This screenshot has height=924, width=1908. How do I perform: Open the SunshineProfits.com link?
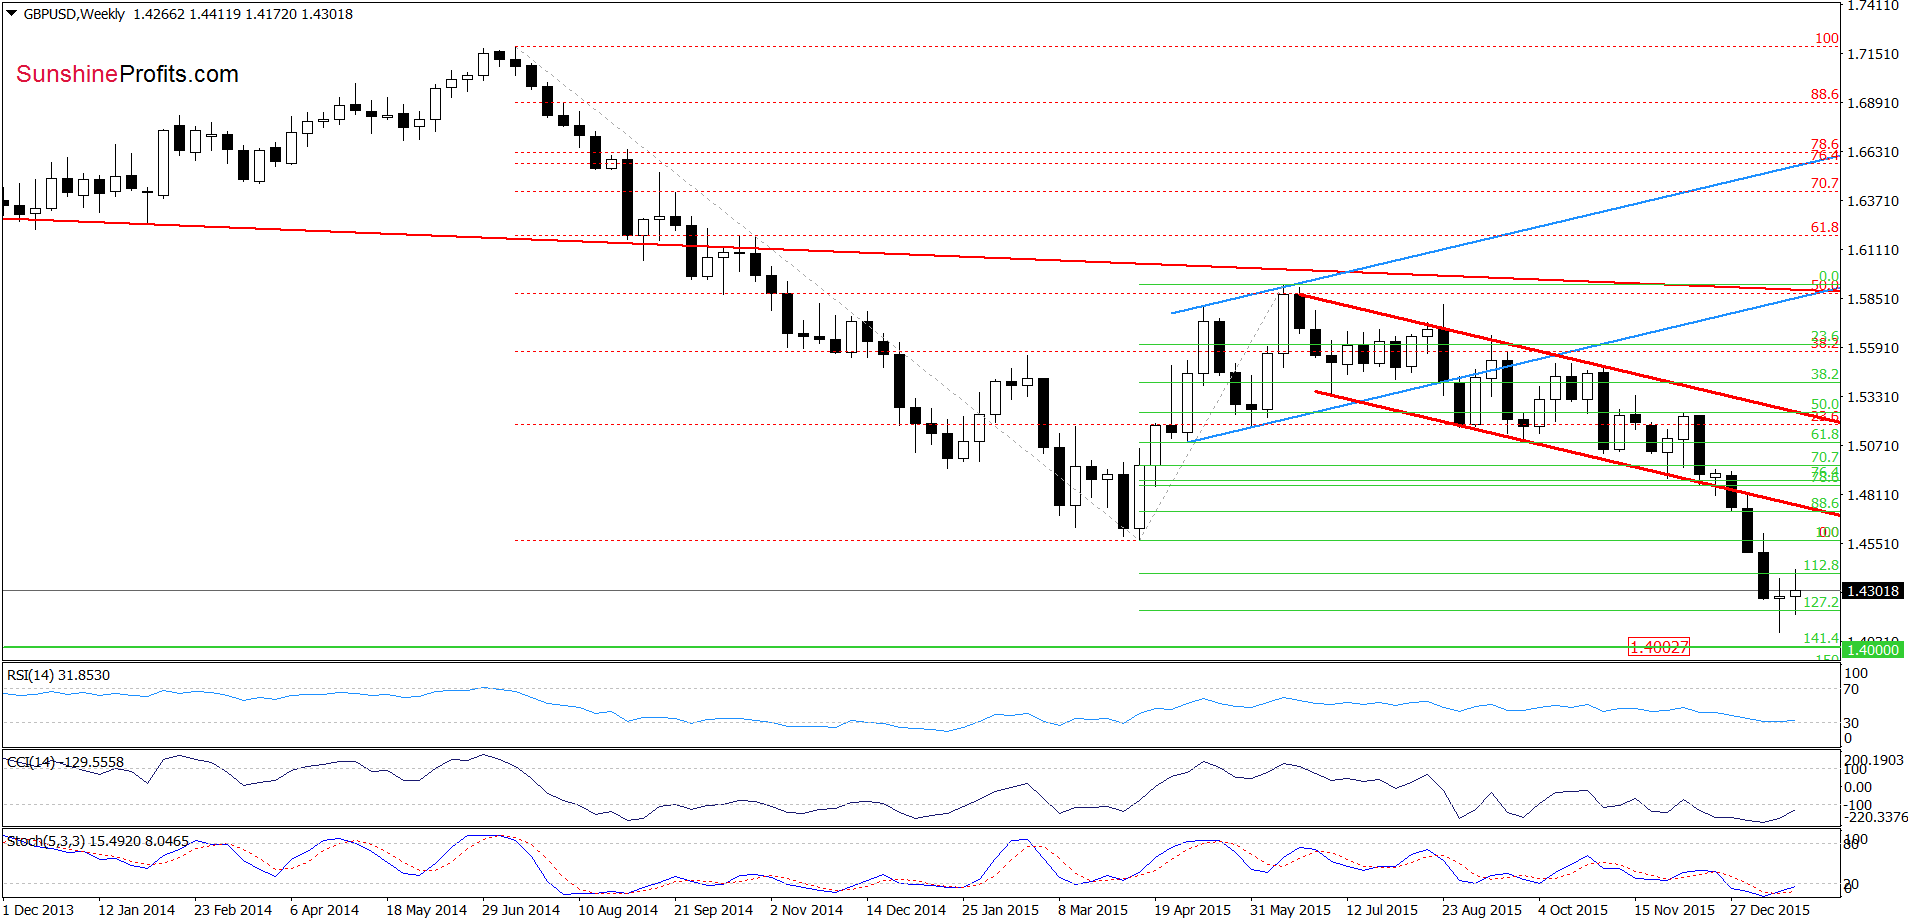[127, 74]
